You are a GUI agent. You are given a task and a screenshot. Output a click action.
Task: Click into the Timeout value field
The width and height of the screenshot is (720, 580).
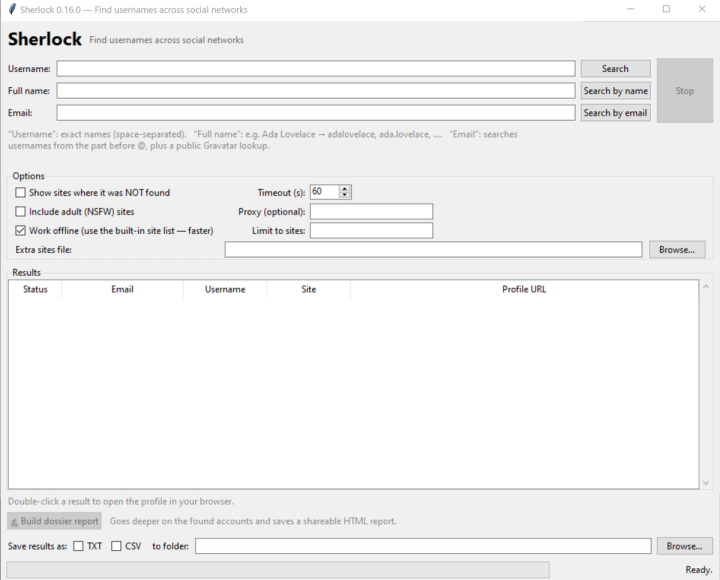point(325,192)
